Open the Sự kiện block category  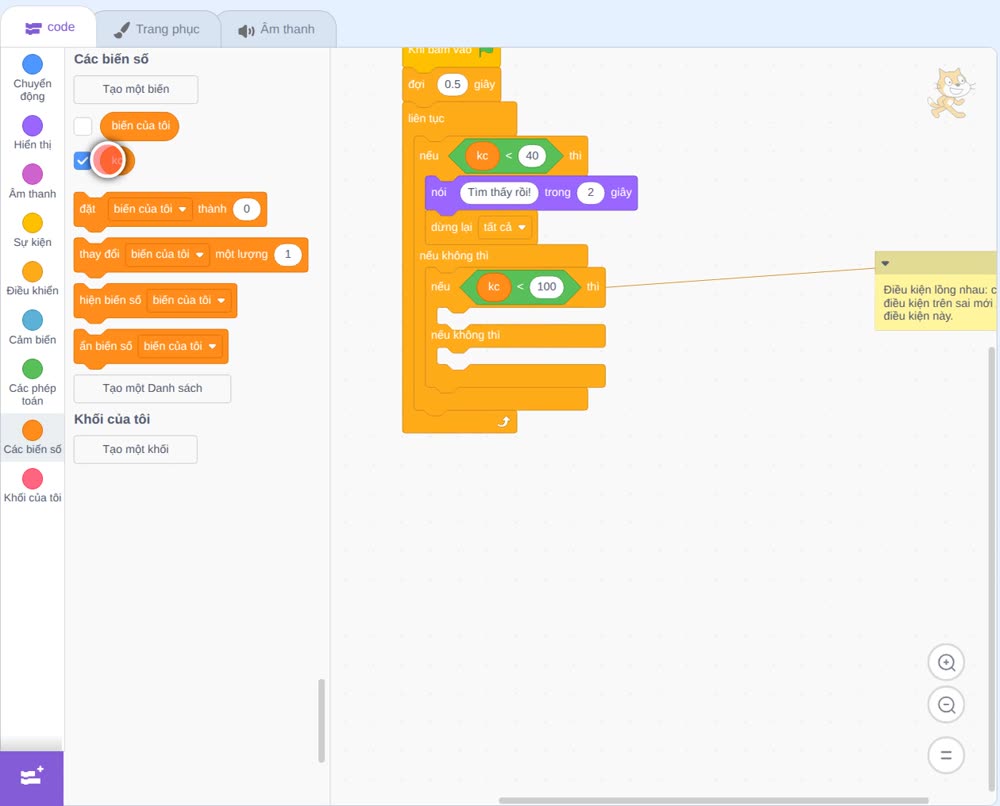point(33,230)
